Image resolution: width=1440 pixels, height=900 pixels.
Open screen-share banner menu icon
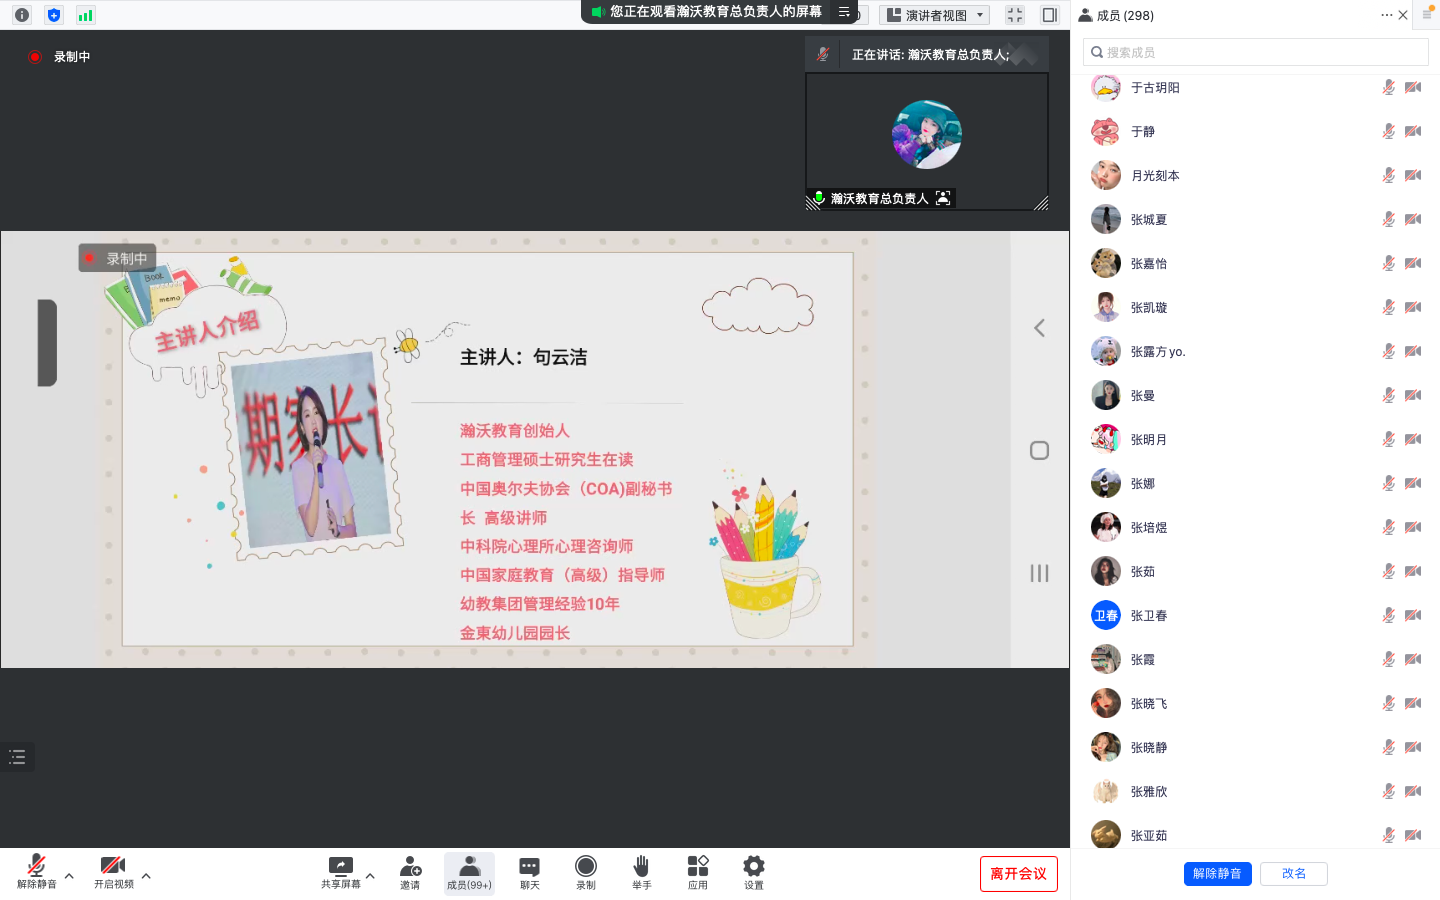(844, 12)
